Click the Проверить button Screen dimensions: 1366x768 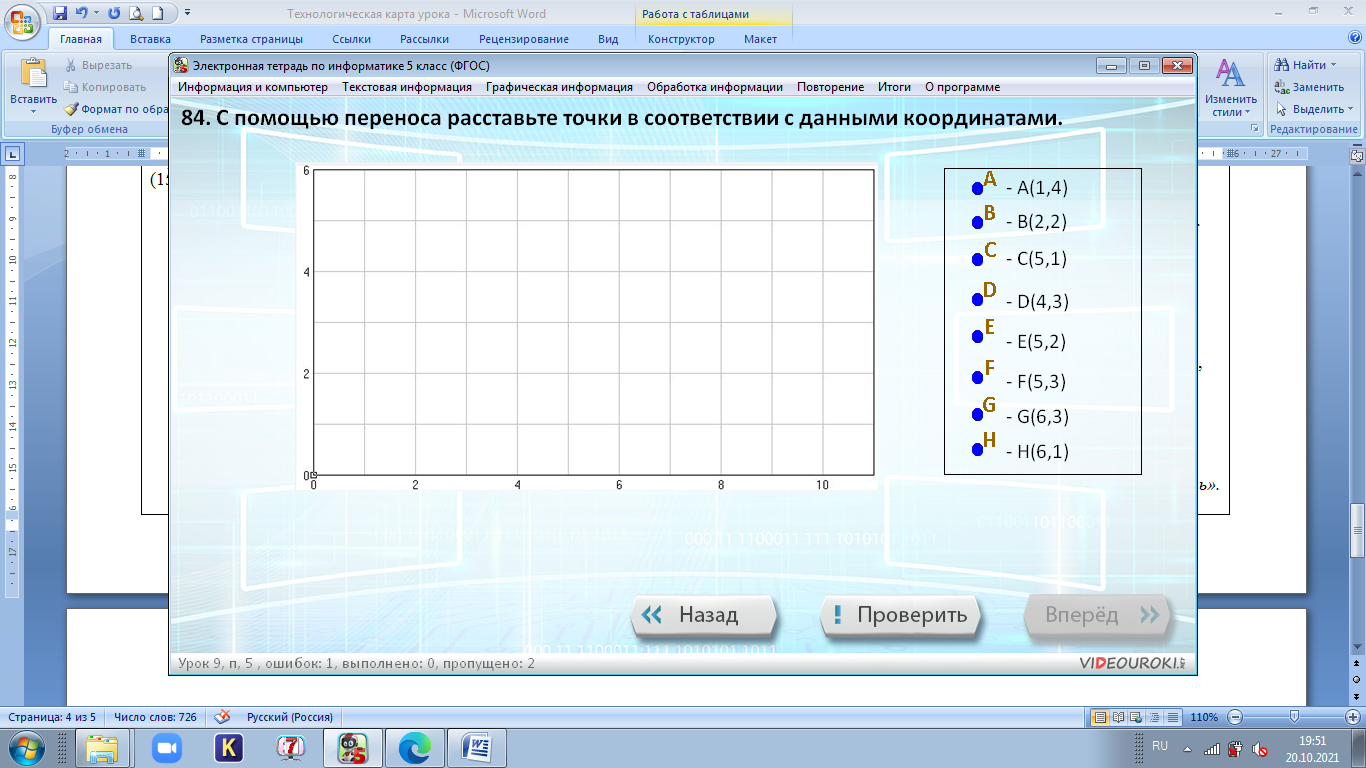[899, 615]
